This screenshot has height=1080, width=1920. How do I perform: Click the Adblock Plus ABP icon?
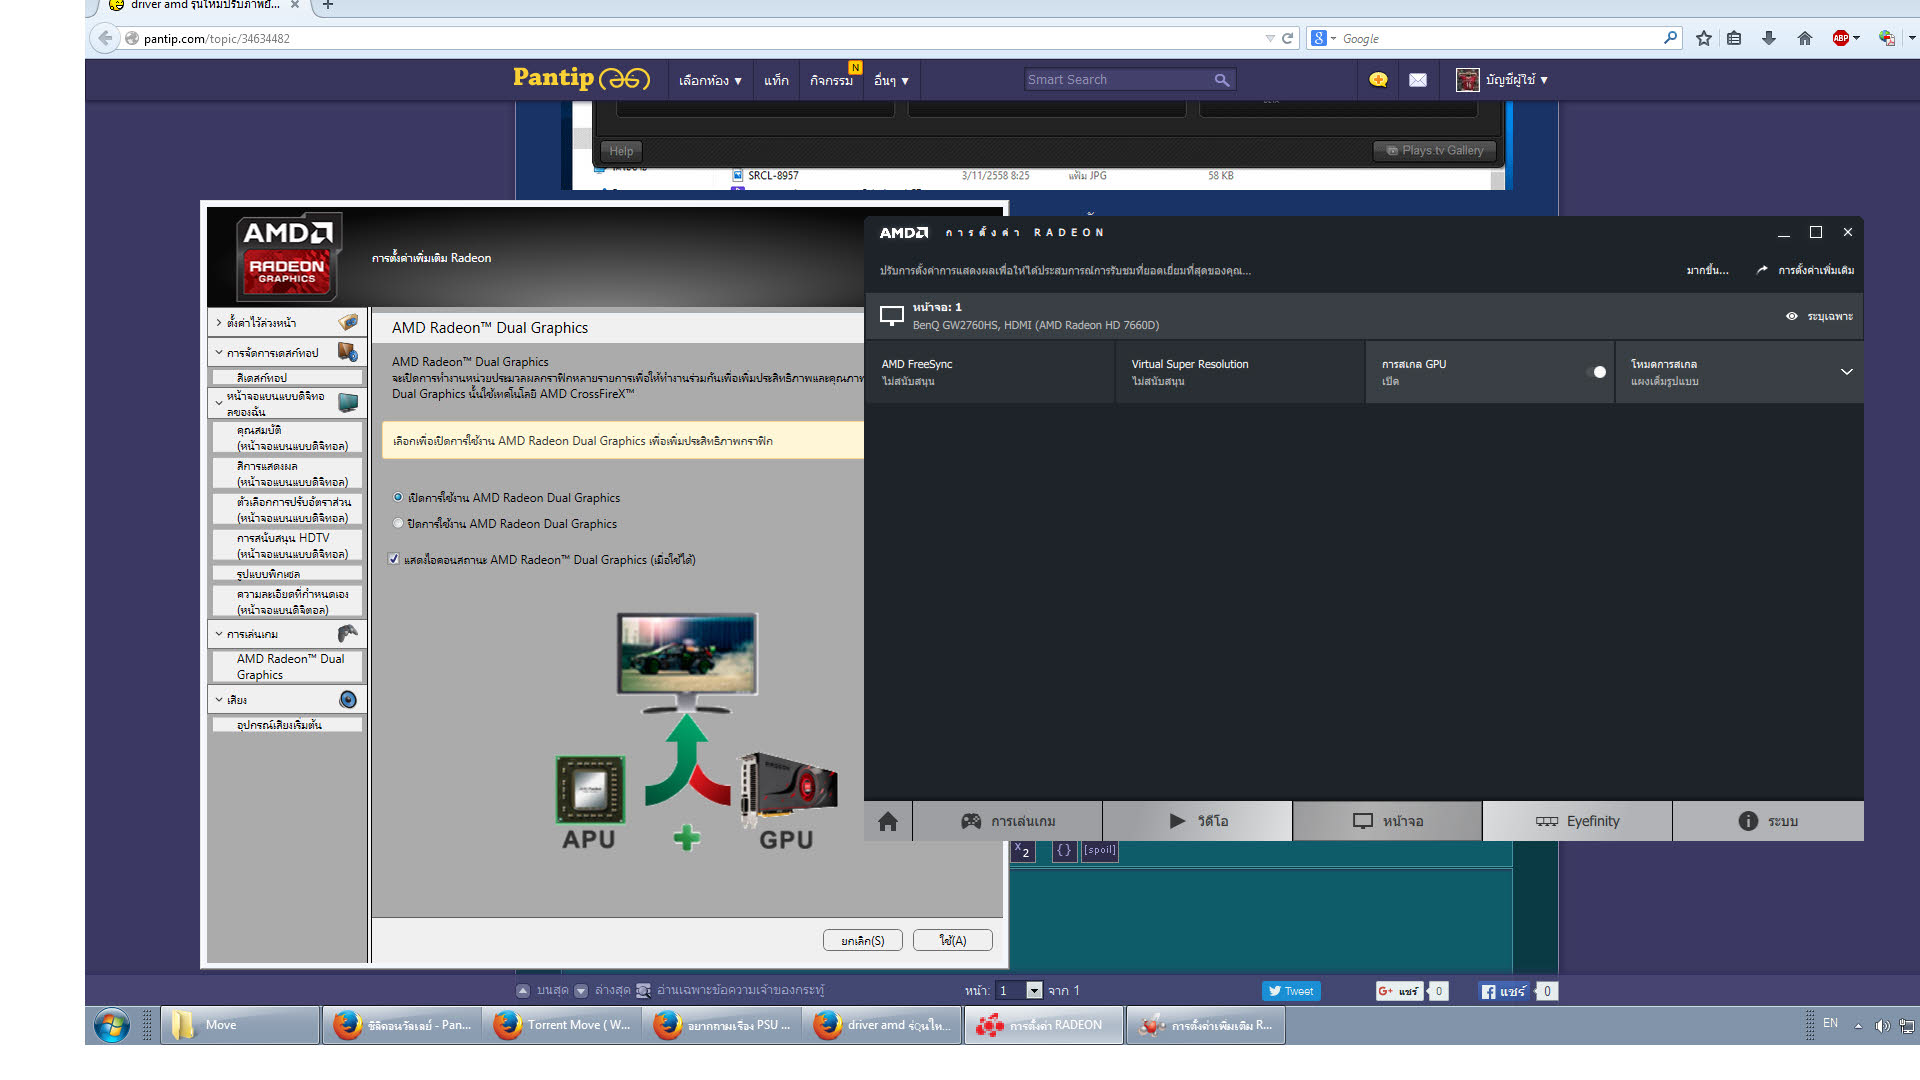click(1841, 38)
